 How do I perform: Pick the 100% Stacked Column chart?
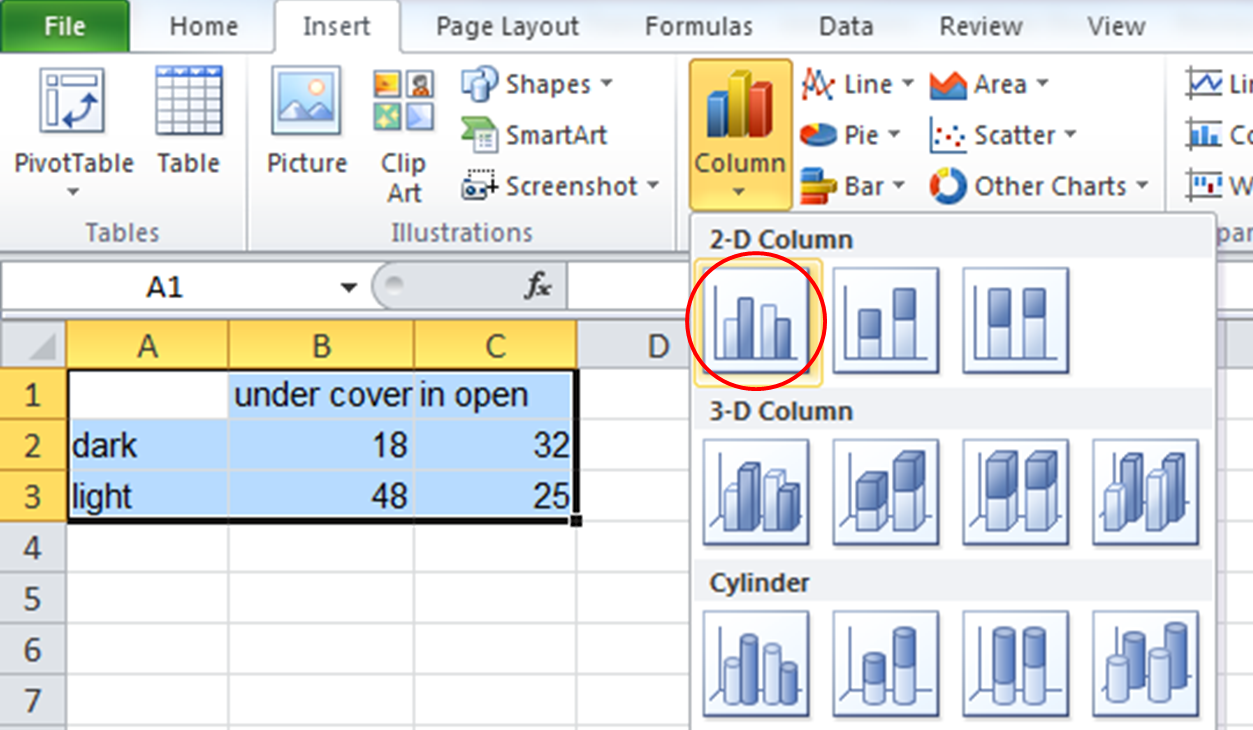tap(1015, 321)
